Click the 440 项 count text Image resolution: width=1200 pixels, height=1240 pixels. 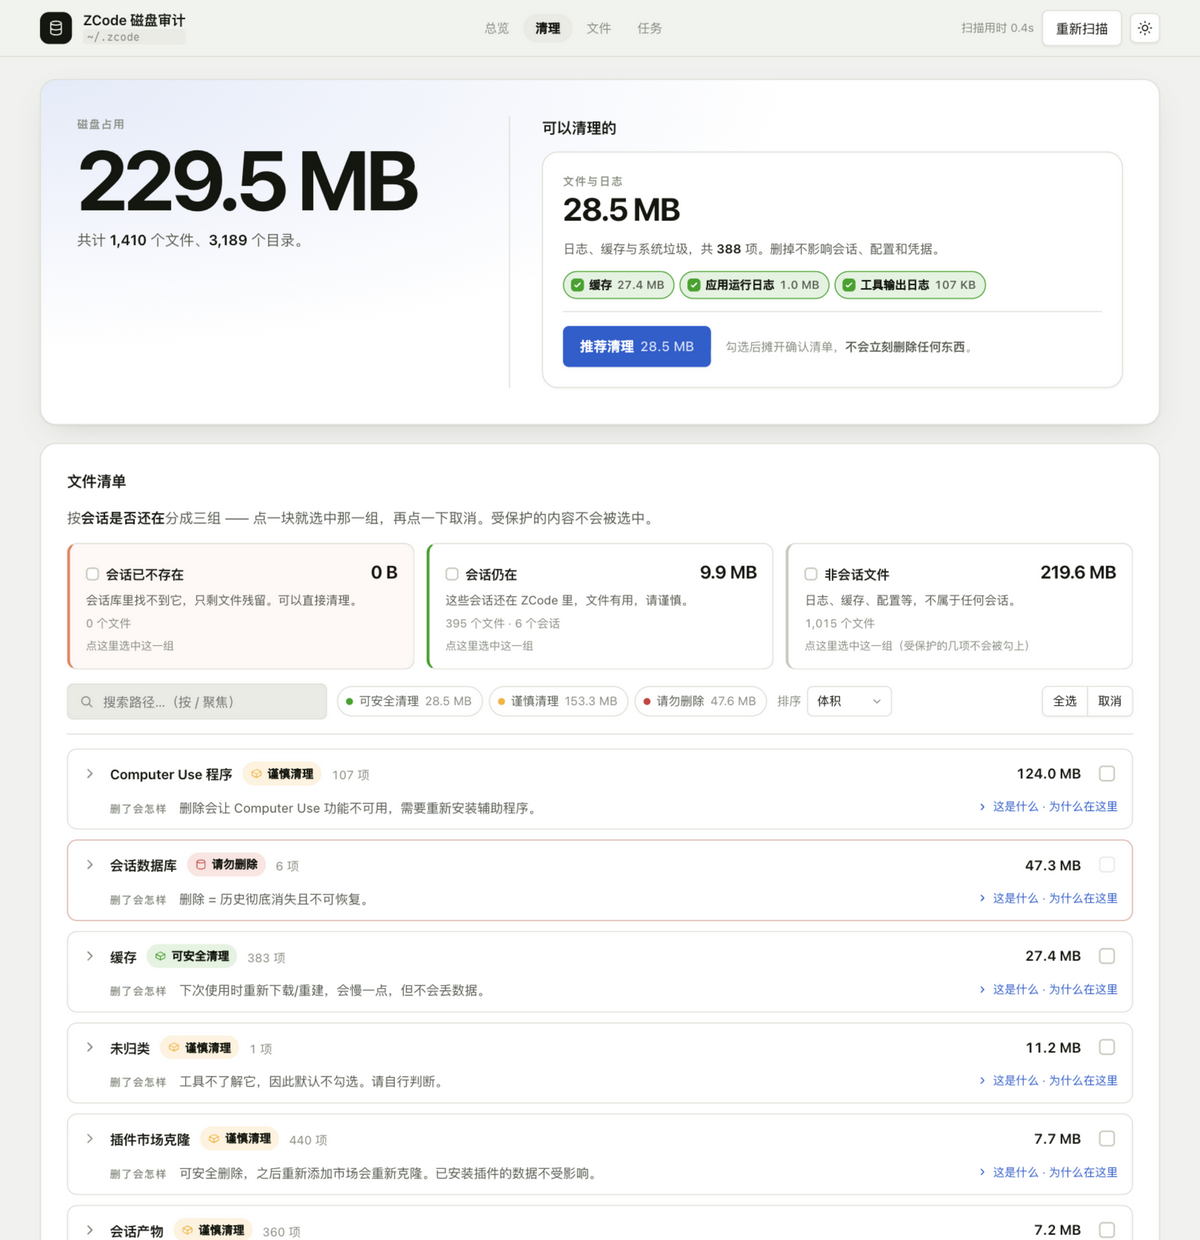click(x=308, y=1140)
